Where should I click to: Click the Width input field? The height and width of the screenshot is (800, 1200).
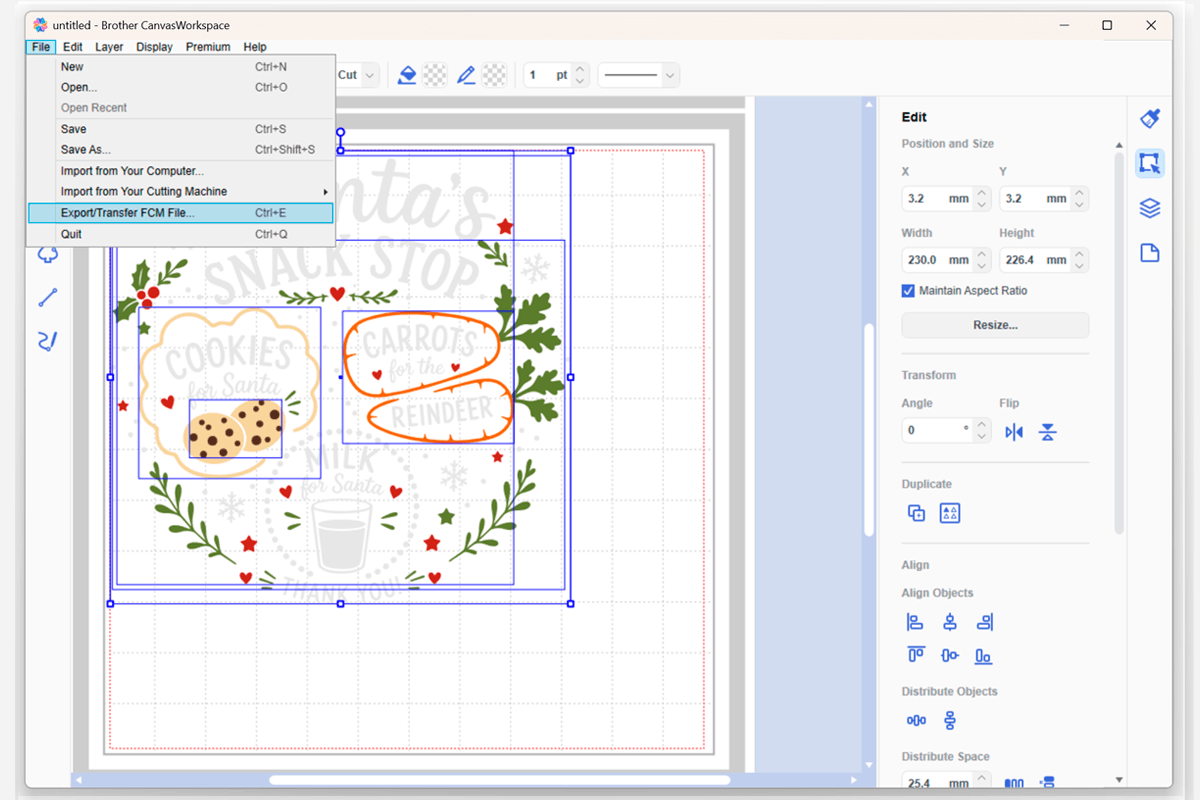(x=937, y=260)
